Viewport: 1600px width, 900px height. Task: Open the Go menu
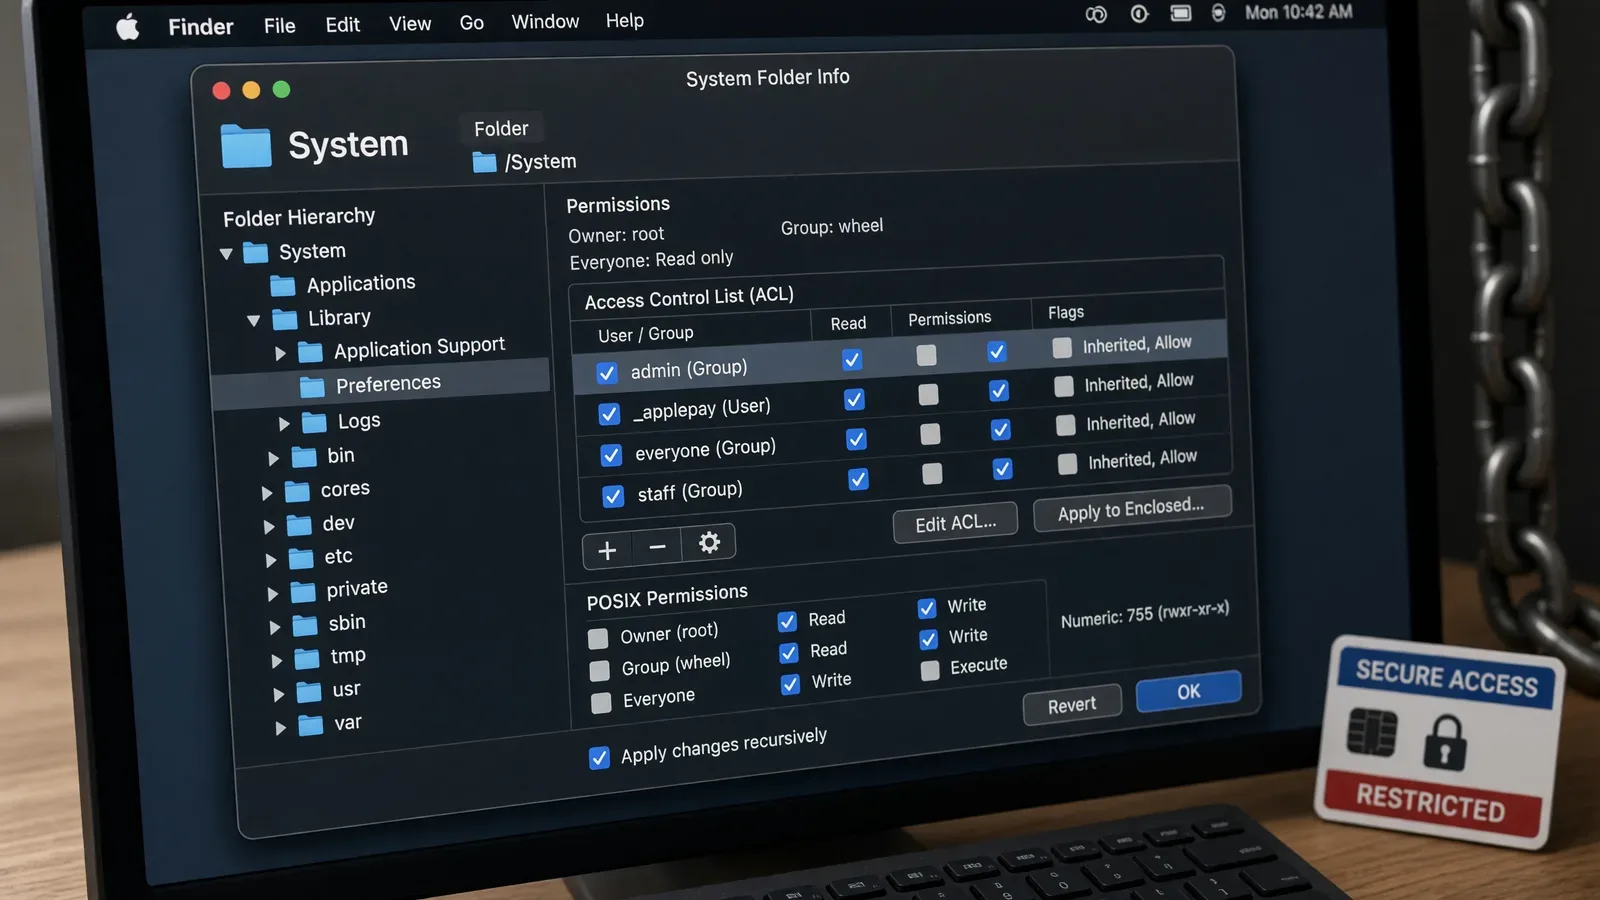(x=471, y=22)
